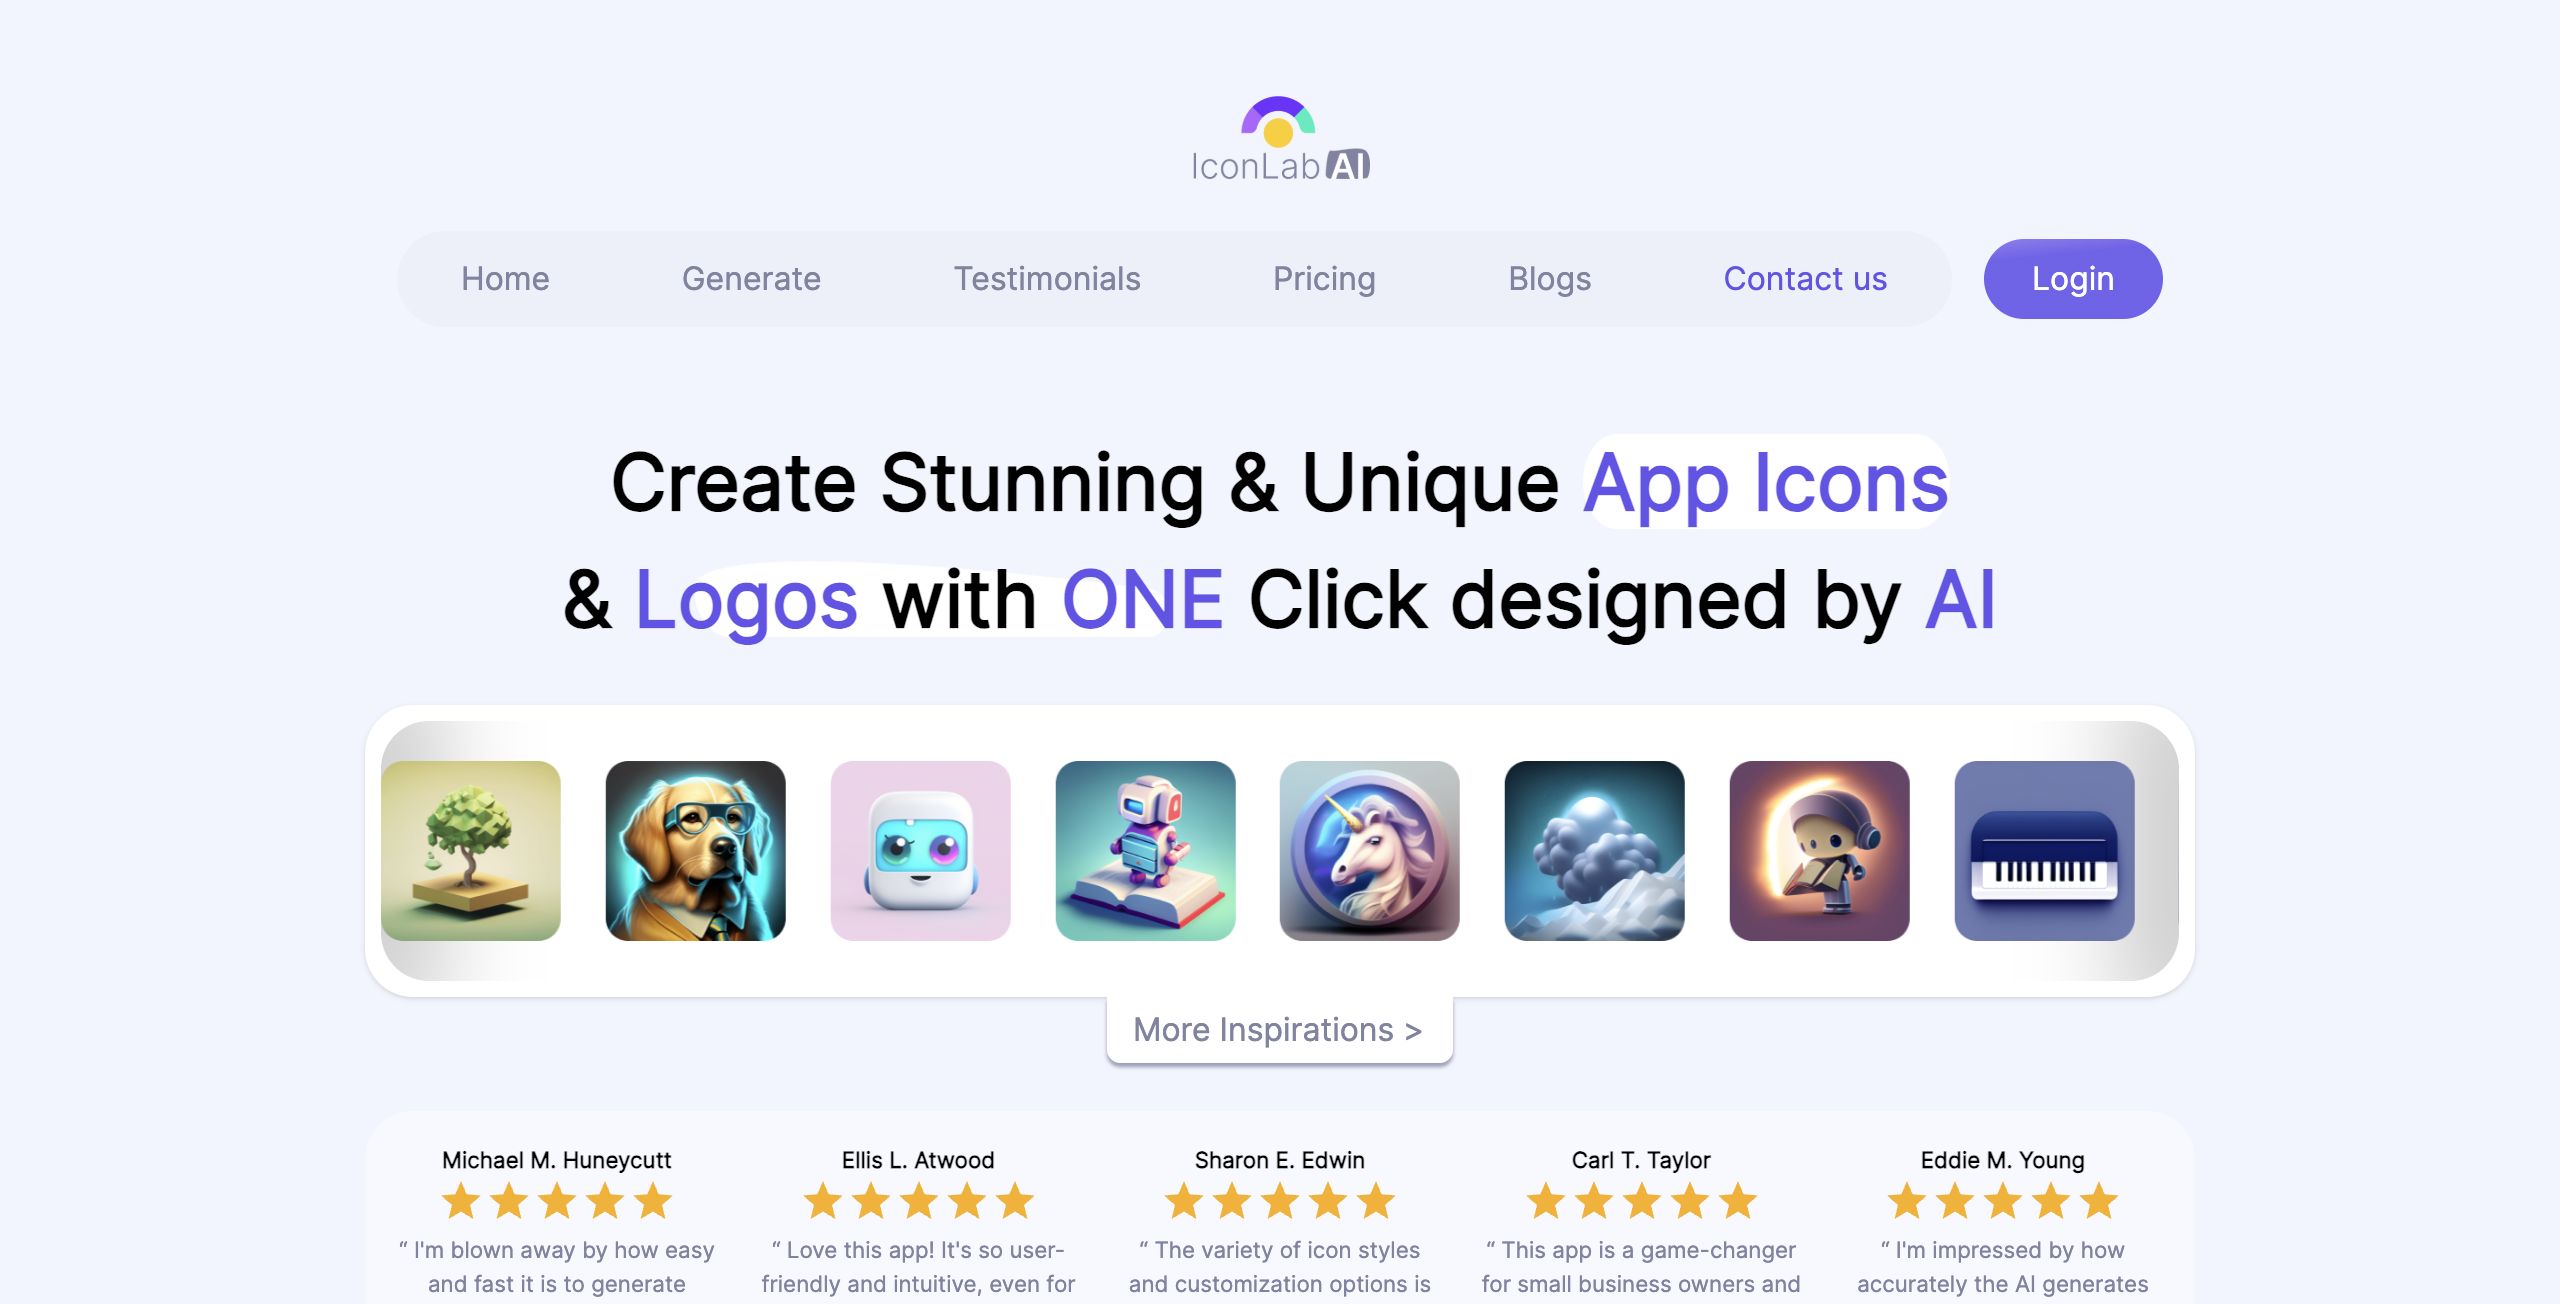The height and width of the screenshot is (1304, 2560).
Task: Select the golden retriever with glasses icon
Action: (x=696, y=851)
